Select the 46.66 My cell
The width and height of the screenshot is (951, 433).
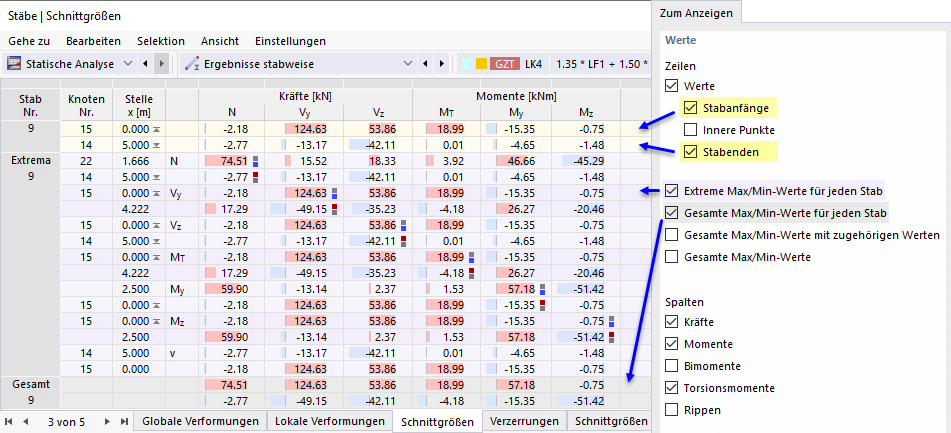517,161
